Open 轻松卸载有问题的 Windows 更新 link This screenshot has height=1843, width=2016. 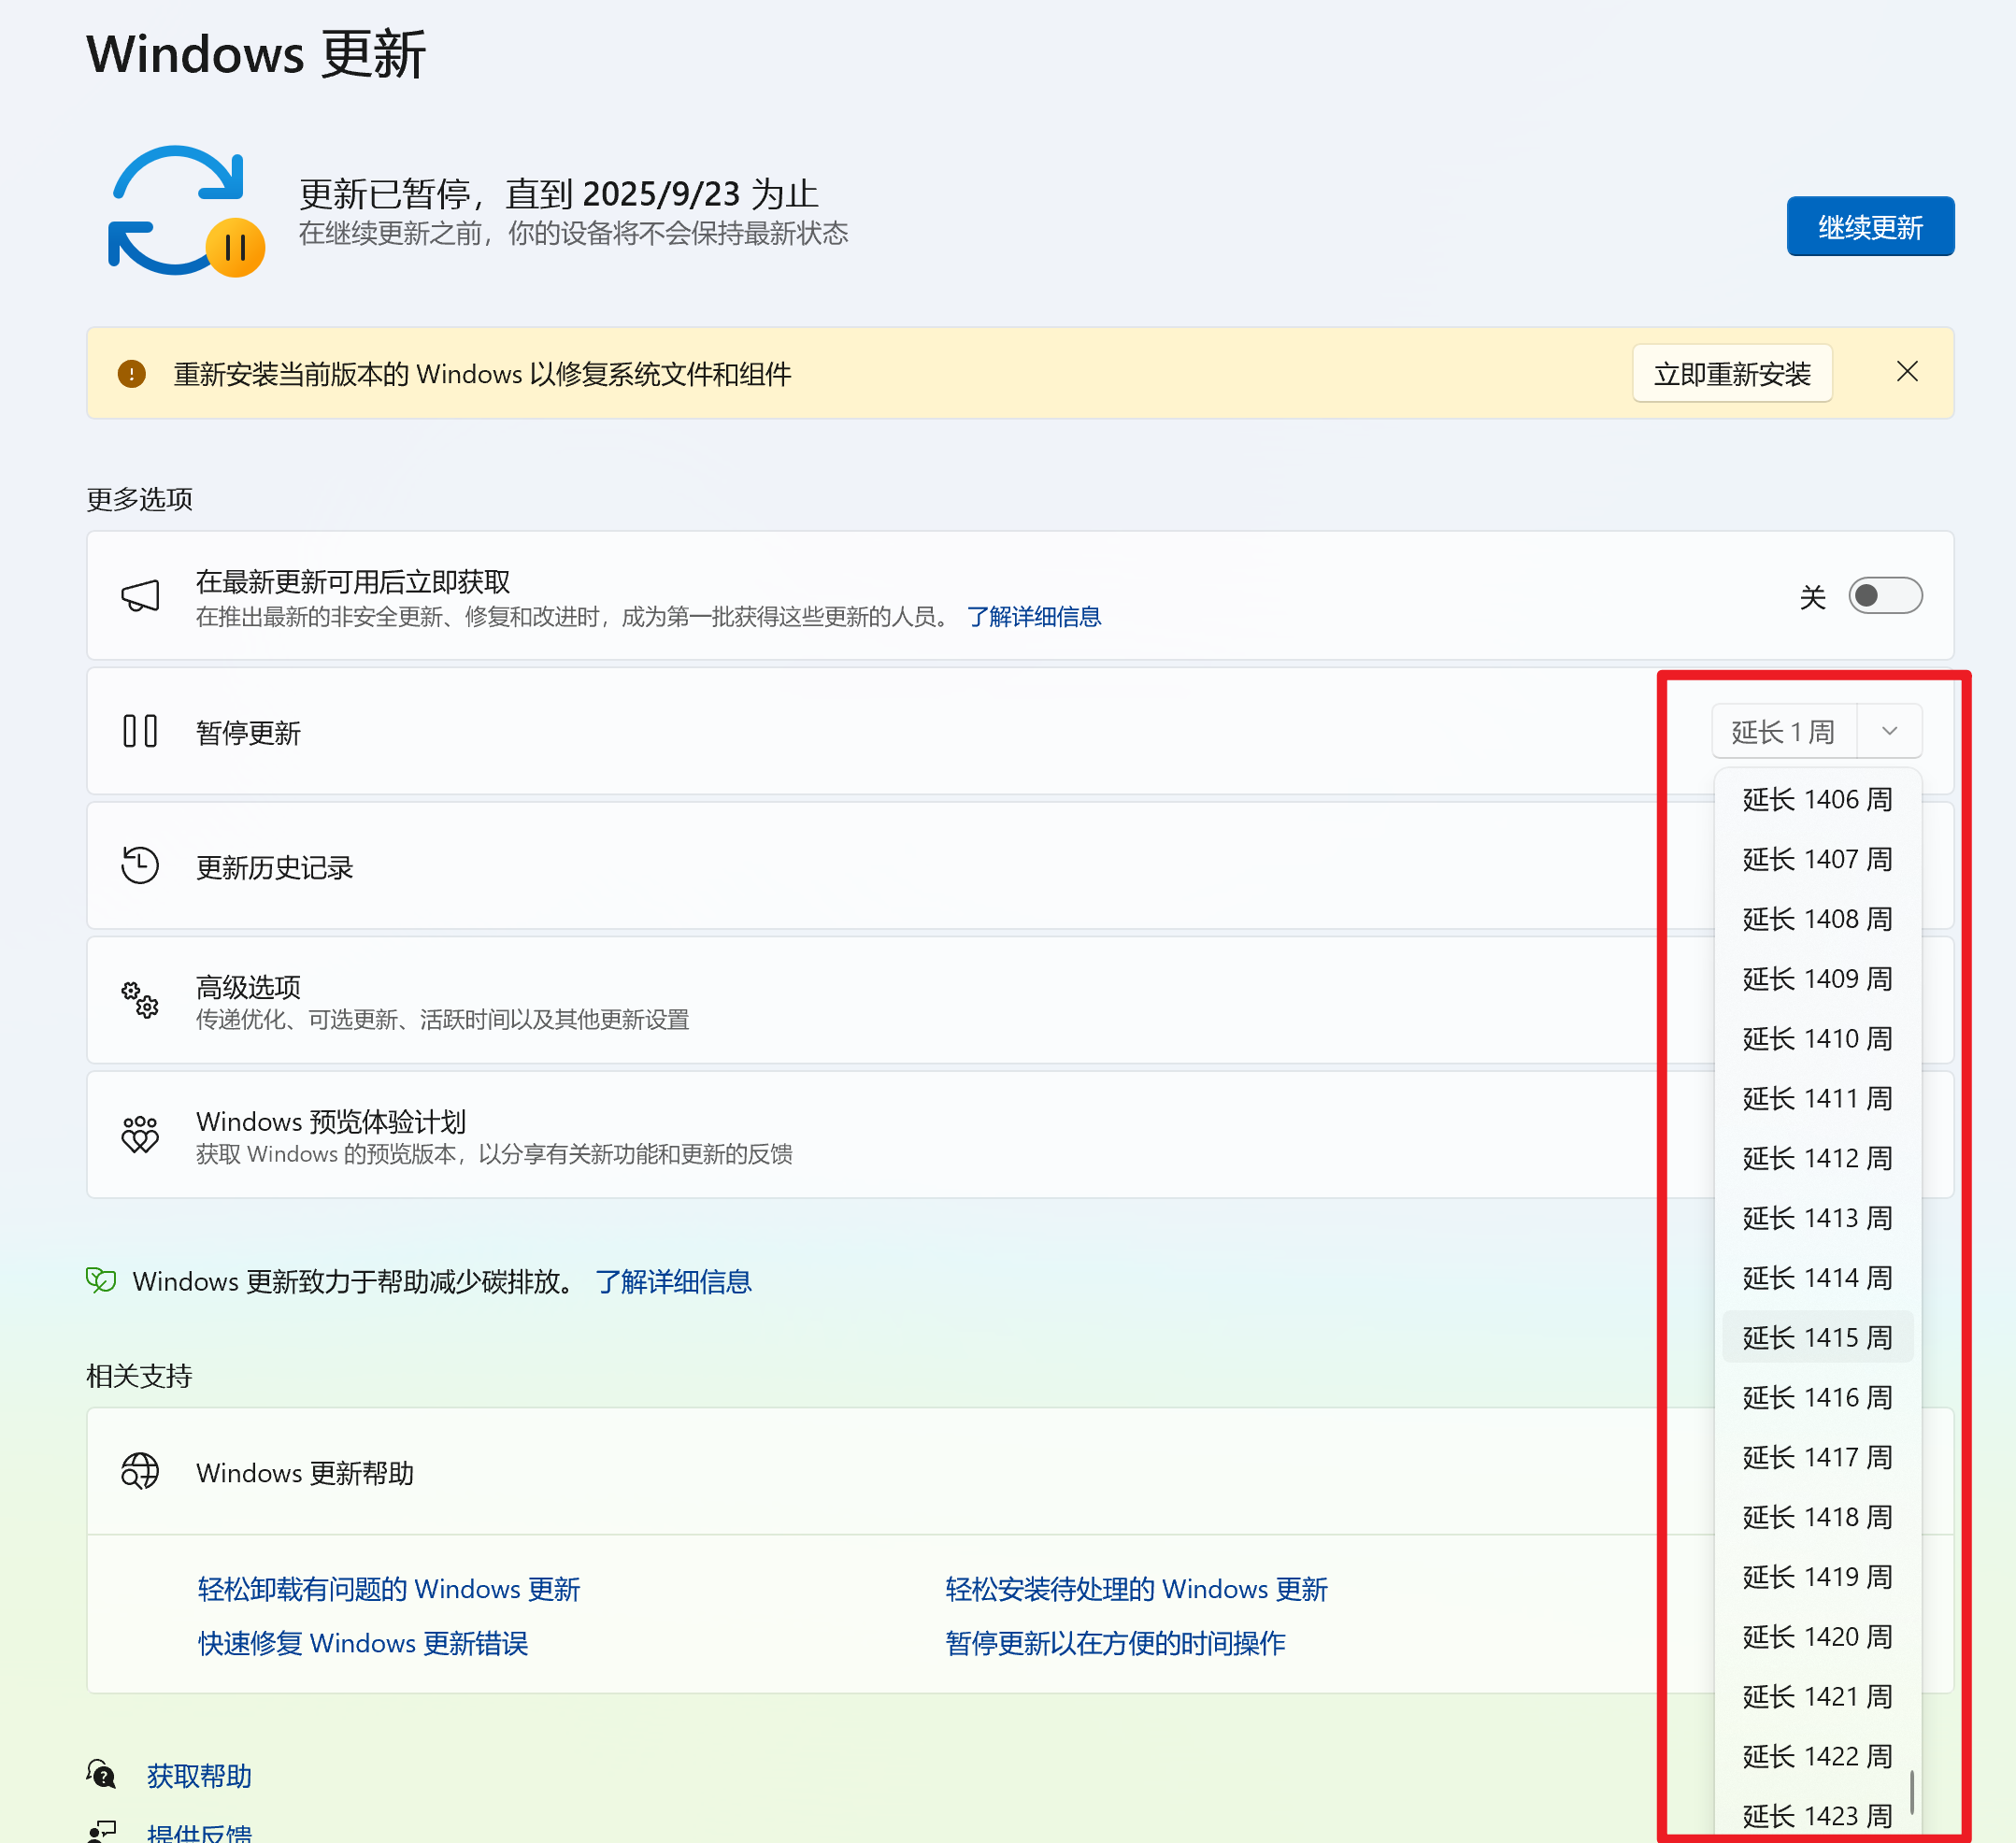point(389,1589)
